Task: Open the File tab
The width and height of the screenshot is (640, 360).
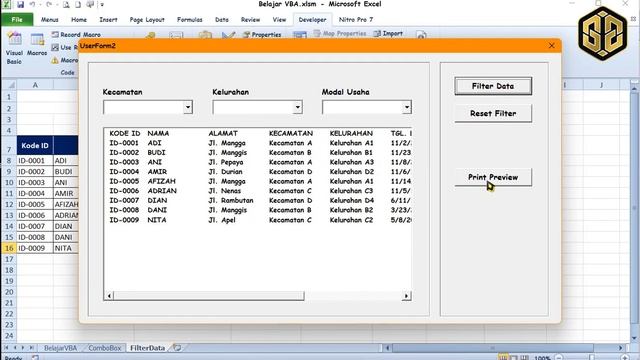Action: pos(17,19)
